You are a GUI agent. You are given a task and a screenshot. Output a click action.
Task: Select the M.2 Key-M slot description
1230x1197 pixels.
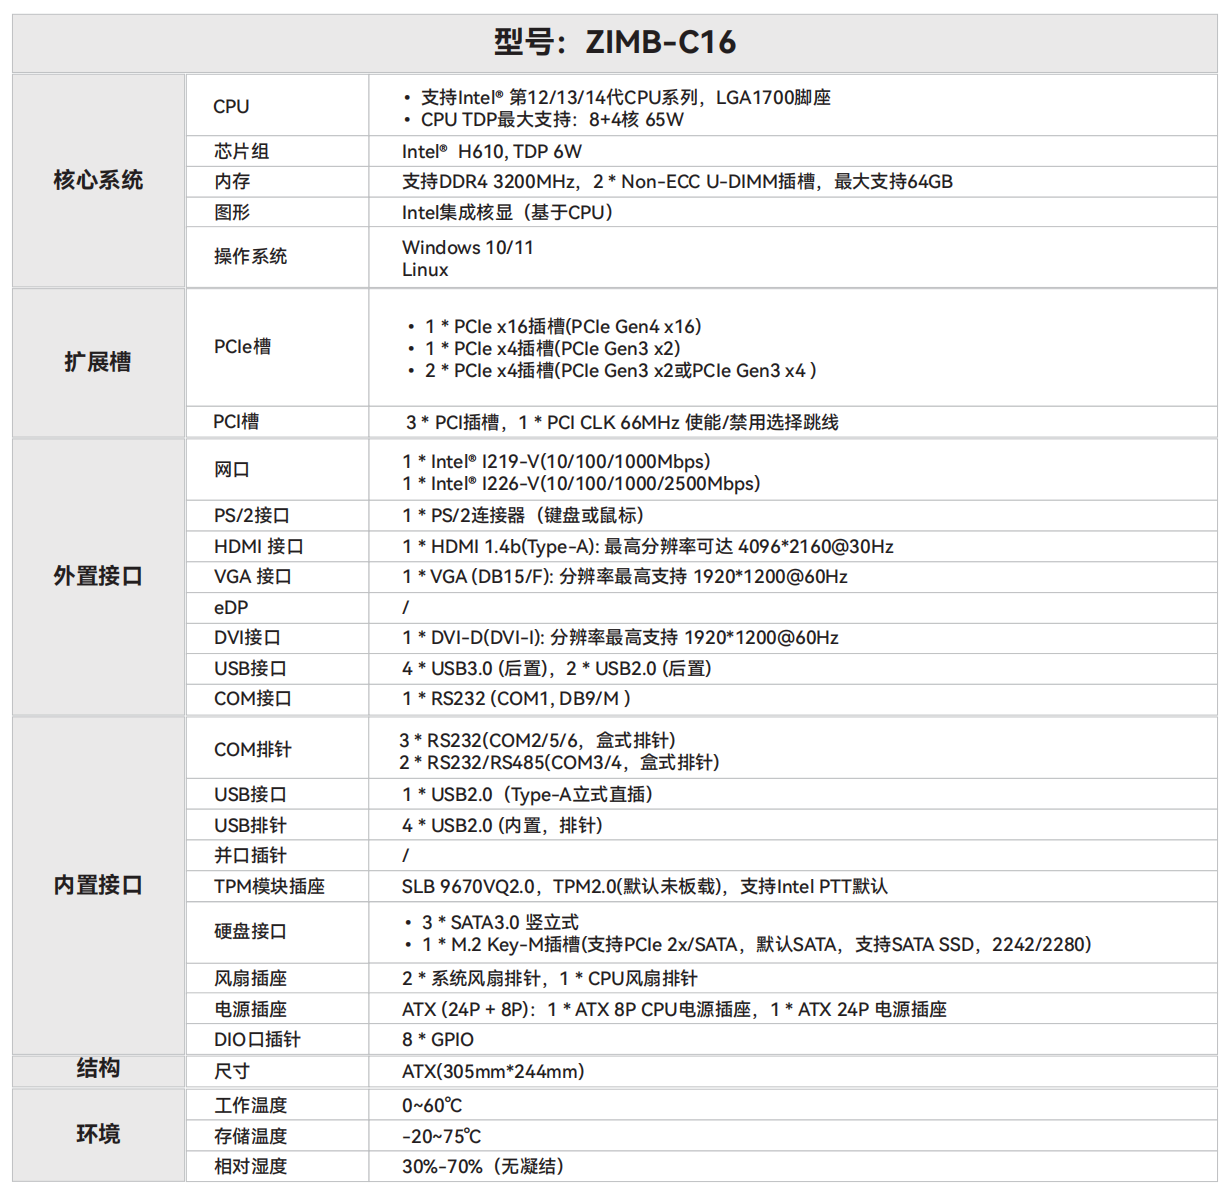756,945
